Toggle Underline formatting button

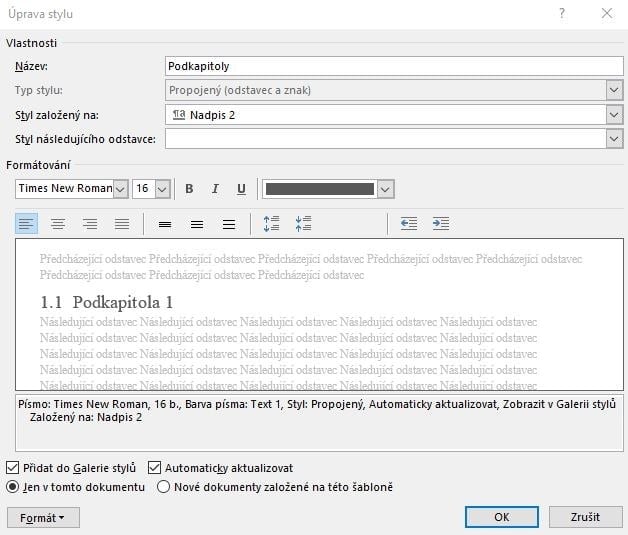(x=241, y=189)
